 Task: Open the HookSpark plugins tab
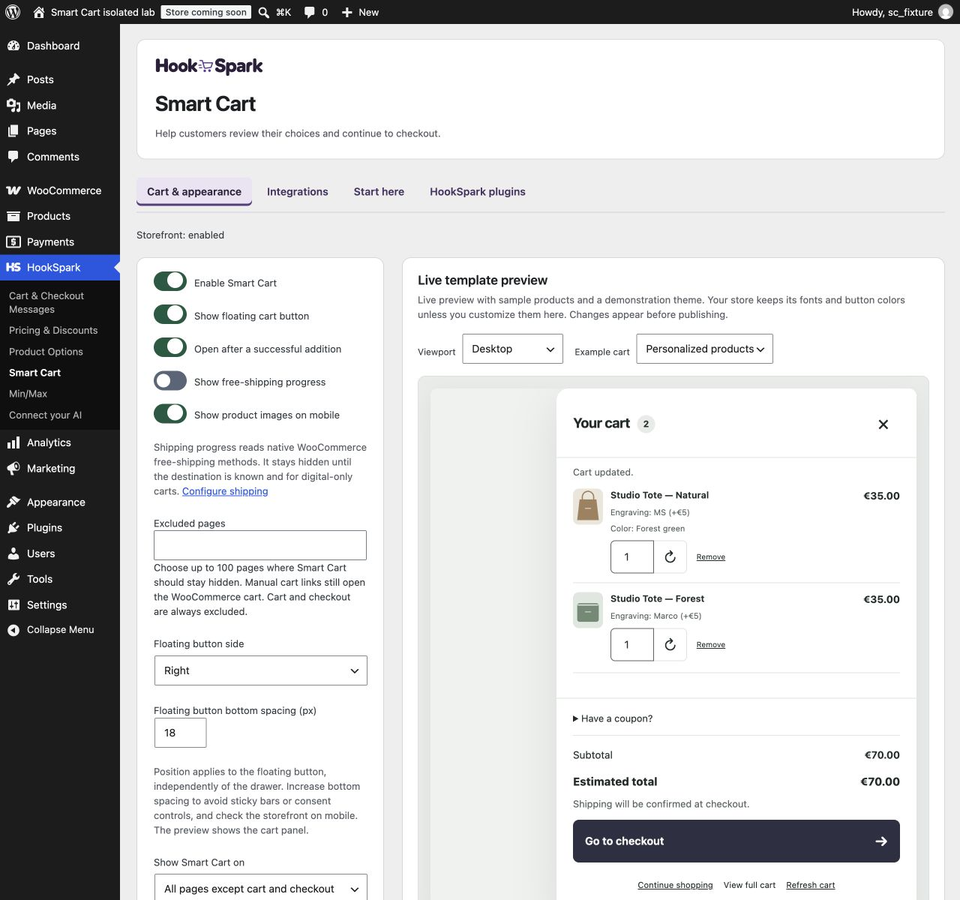tap(478, 192)
